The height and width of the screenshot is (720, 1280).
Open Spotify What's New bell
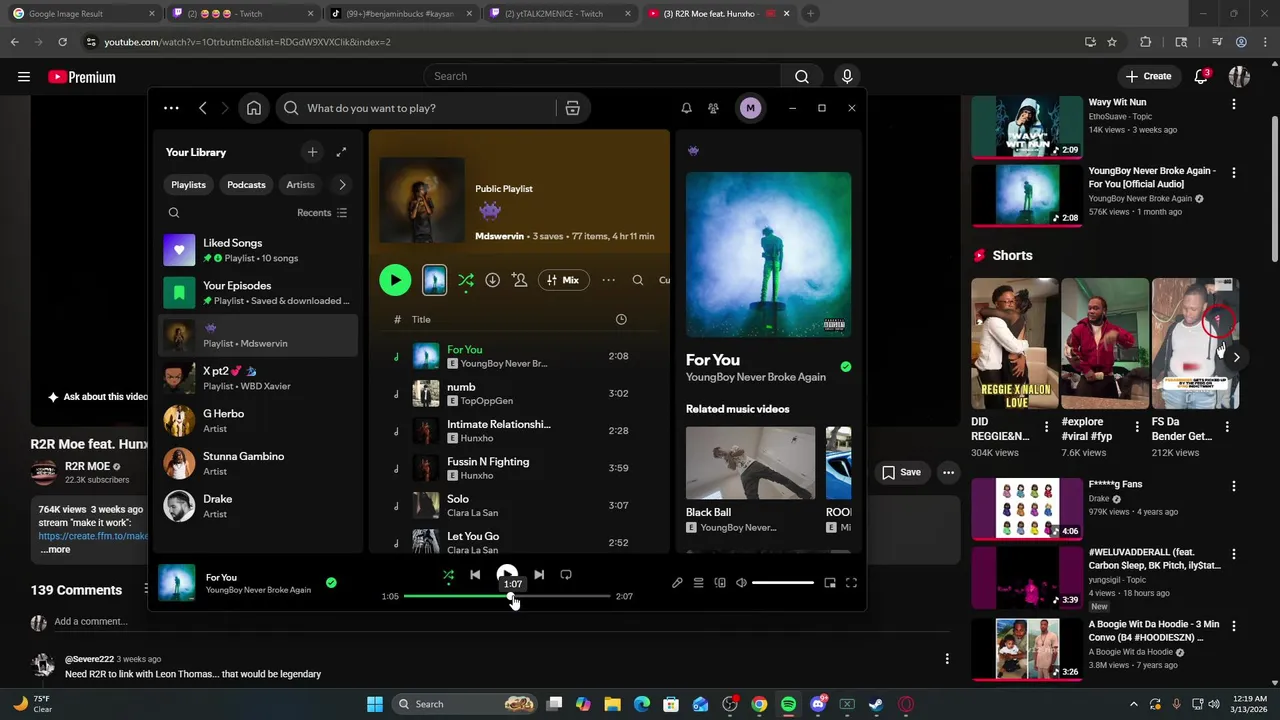point(686,108)
